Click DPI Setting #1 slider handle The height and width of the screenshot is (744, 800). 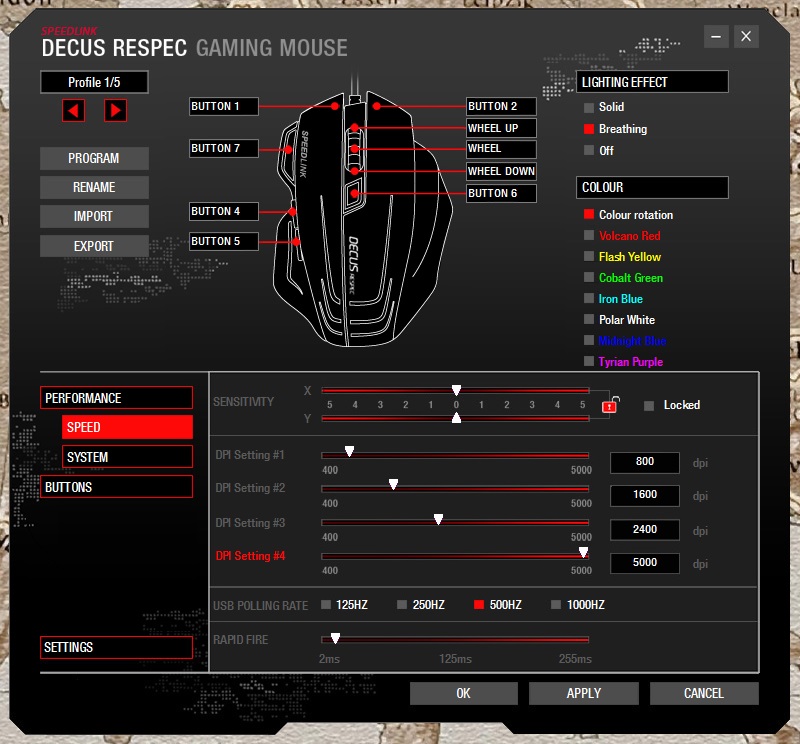(349, 451)
